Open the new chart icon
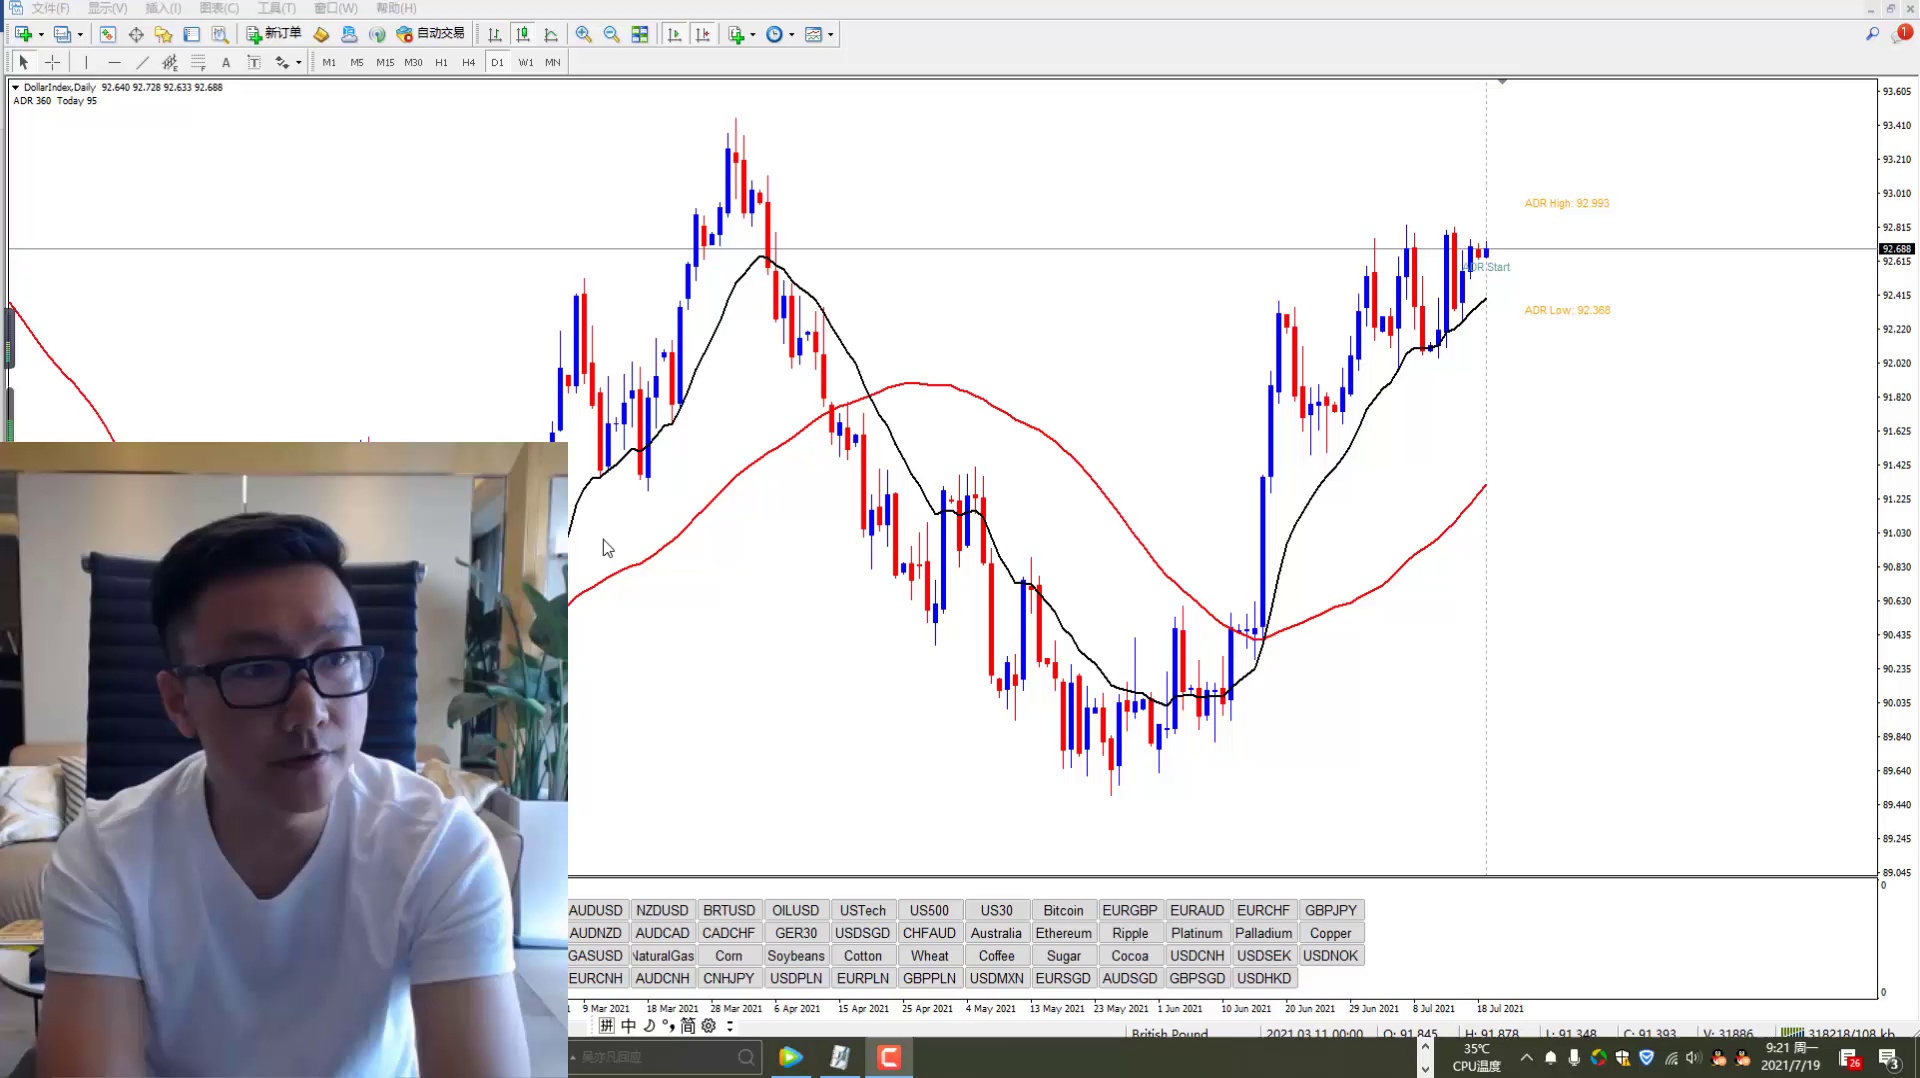 [23, 35]
